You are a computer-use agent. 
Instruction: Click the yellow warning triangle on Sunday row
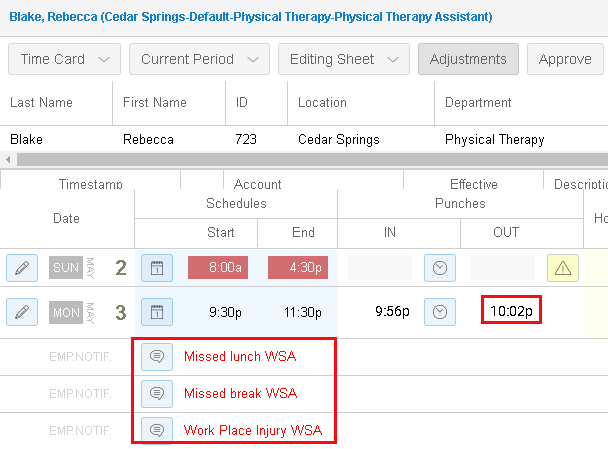click(x=563, y=268)
